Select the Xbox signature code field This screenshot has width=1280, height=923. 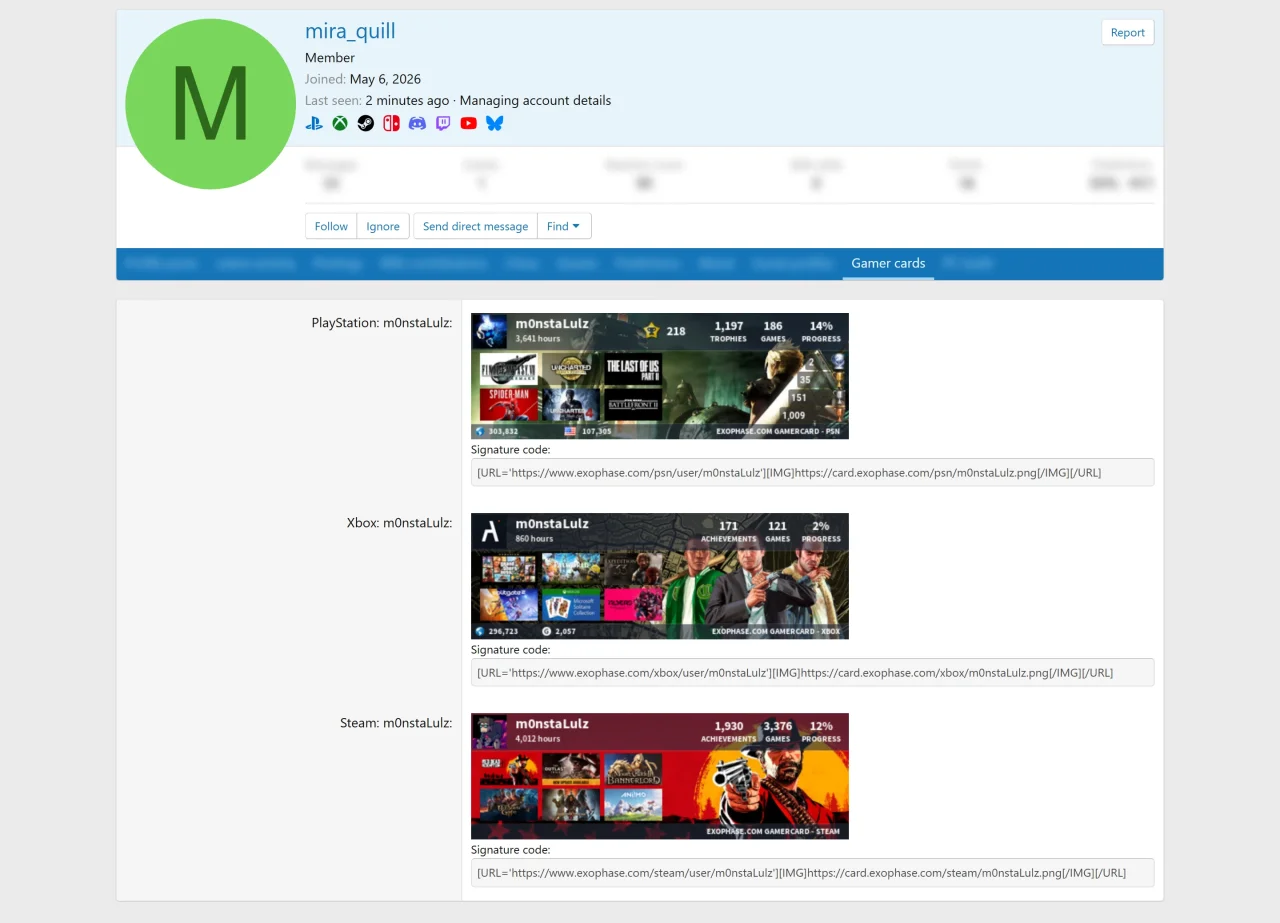pos(812,672)
